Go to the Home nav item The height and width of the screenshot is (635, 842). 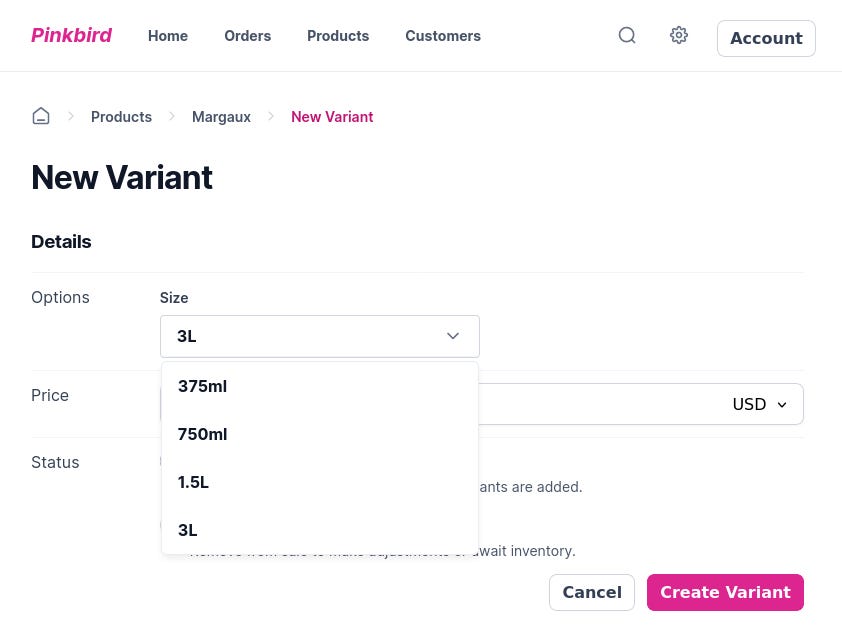coord(168,36)
